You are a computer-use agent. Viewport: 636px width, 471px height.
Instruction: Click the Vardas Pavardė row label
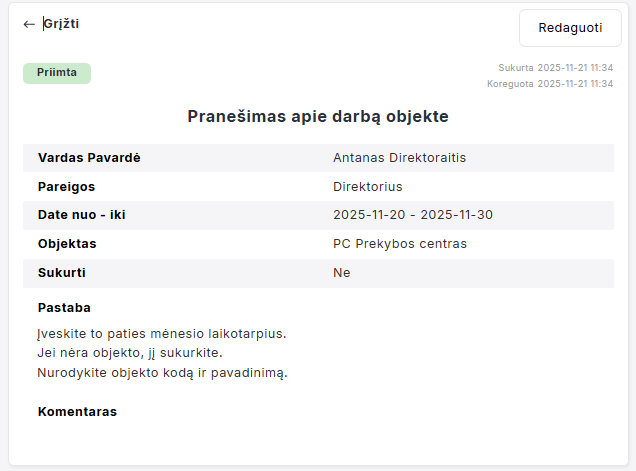pos(89,158)
